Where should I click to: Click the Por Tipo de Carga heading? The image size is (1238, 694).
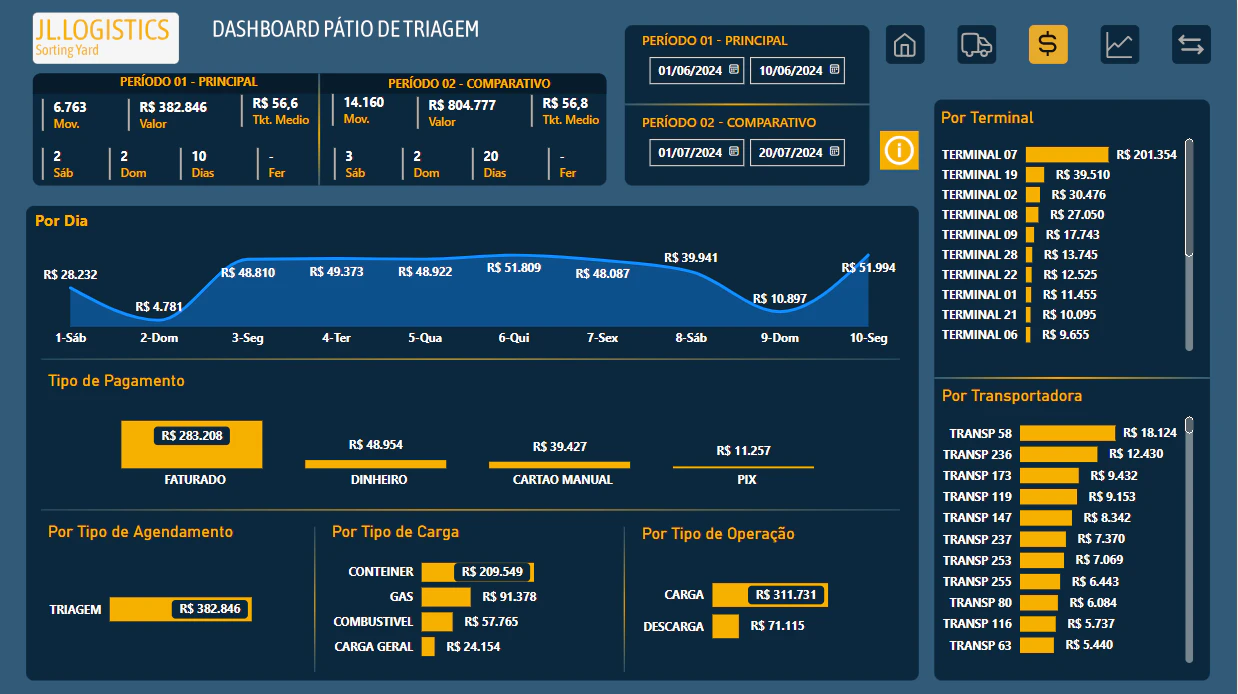395,532
